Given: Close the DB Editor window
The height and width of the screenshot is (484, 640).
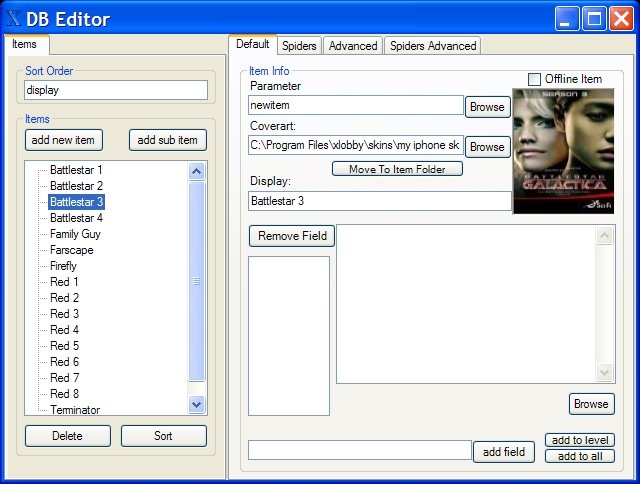Looking at the screenshot, I should coord(621,19).
